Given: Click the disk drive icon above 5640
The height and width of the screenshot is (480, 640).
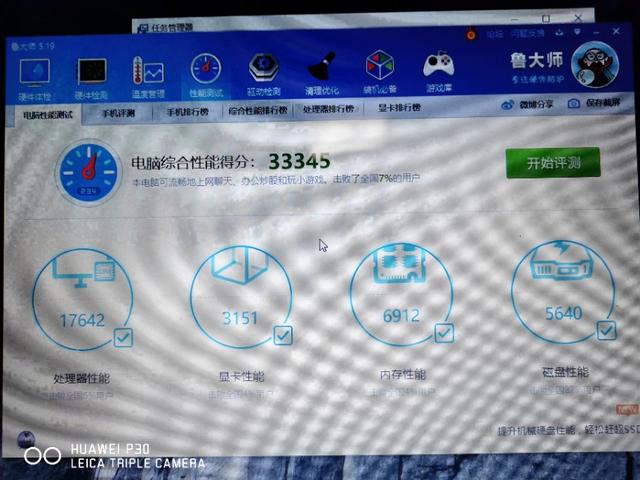Looking at the screenshot, I should click(x=561, y=260).
